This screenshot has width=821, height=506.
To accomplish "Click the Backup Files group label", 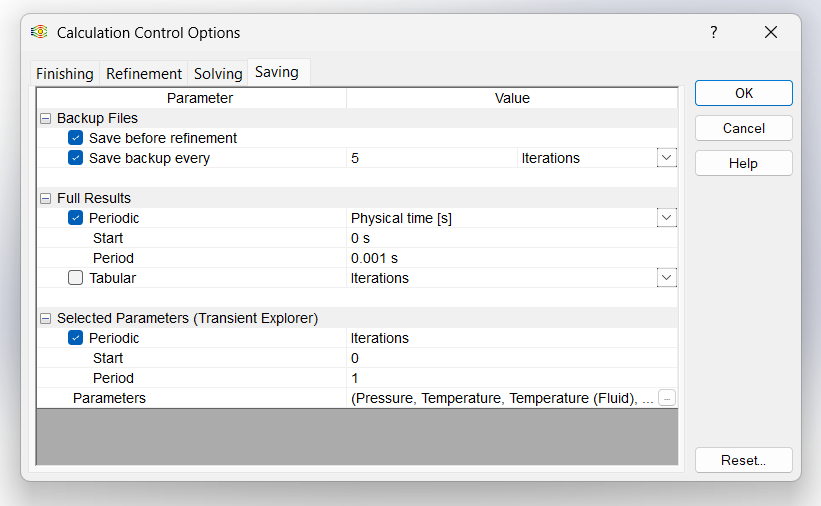I will click(x=97, y=118).
